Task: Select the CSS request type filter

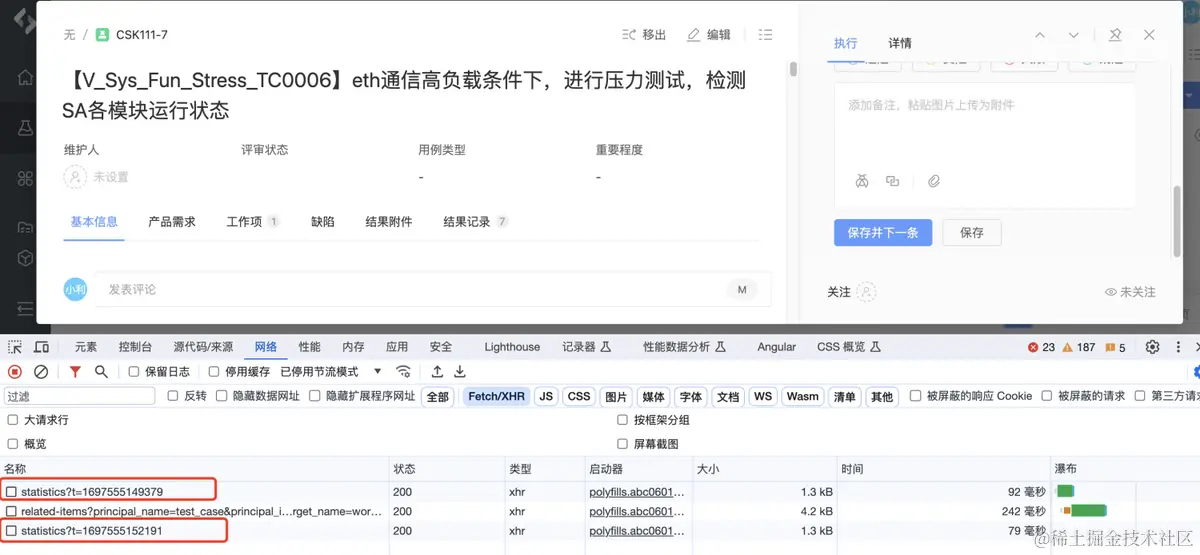Action: [579, 396]
